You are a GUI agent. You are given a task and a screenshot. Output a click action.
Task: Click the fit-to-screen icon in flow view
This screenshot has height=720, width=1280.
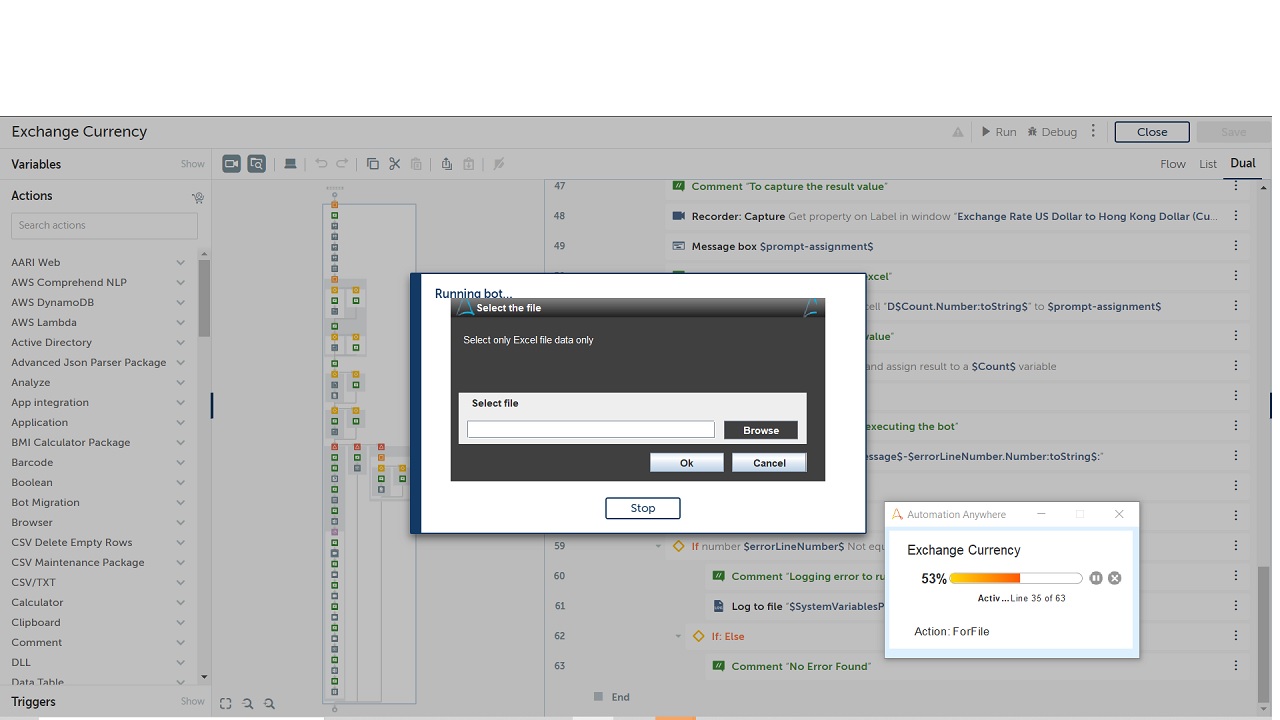pyautogui.click(x=226, y=704)
